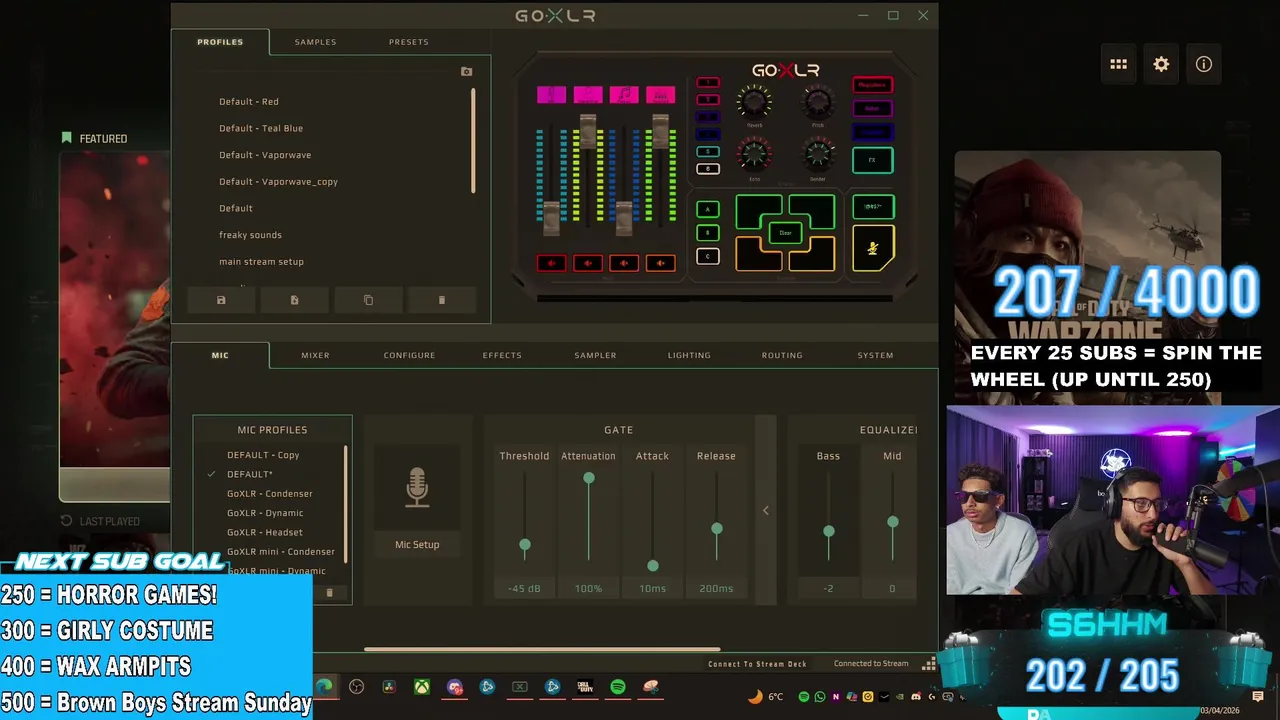Click Connect To Stream Deck
This screenshot has height=720, width=1280.
pos(757,664)
